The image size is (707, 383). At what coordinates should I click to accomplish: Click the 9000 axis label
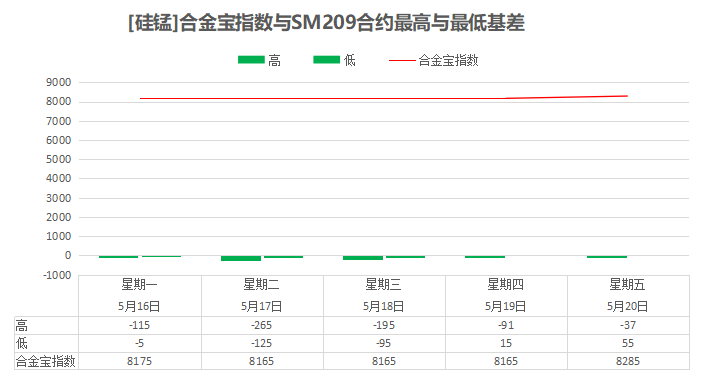tap(59, 82)
